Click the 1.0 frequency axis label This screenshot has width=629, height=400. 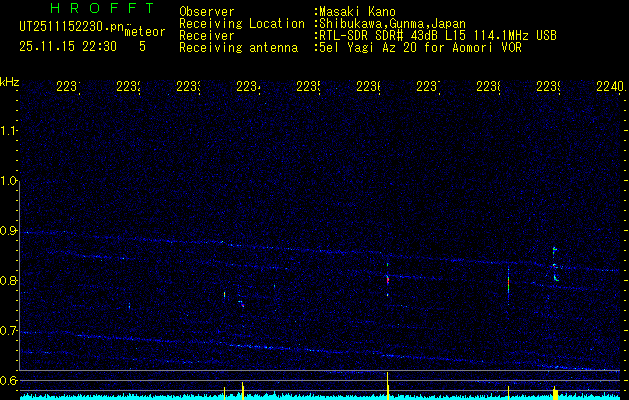point(9,181)
